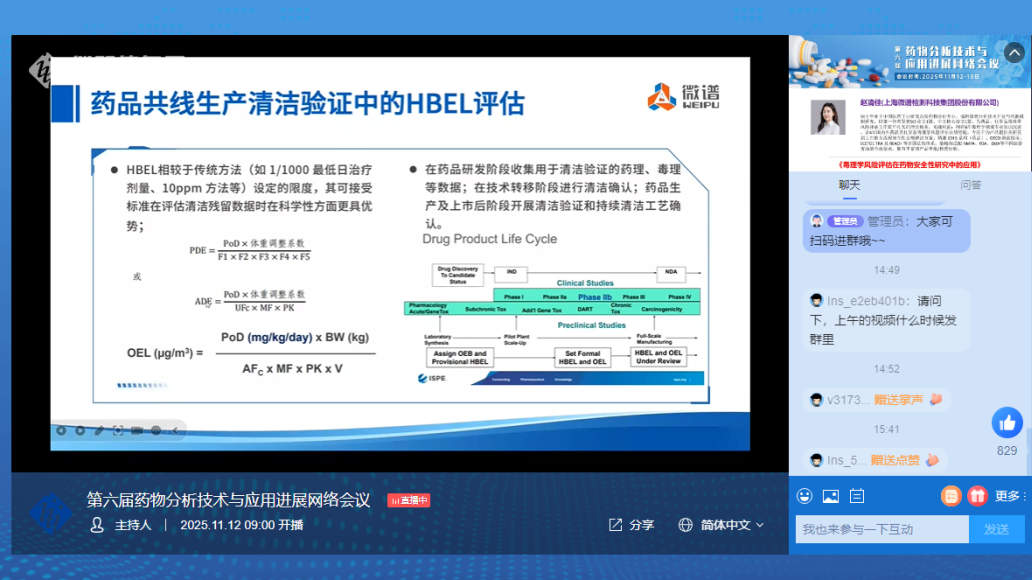Image resolution: width=1032 pixels, height=580 pixels.
Task: Click the thumbs-up like button
Action: (1006, 422)
